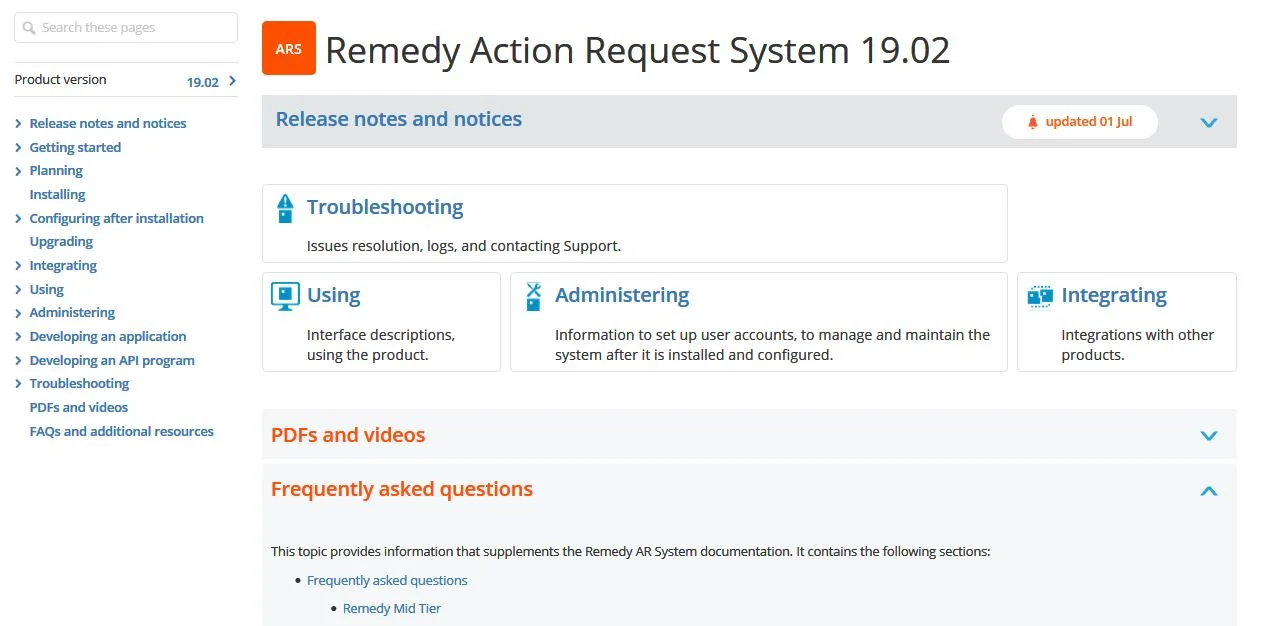Image resolution: width=1274 pixels, height=626 pixels.
Task: Open FAQs and additional resources in sidebar
Action: click(121, 432)
